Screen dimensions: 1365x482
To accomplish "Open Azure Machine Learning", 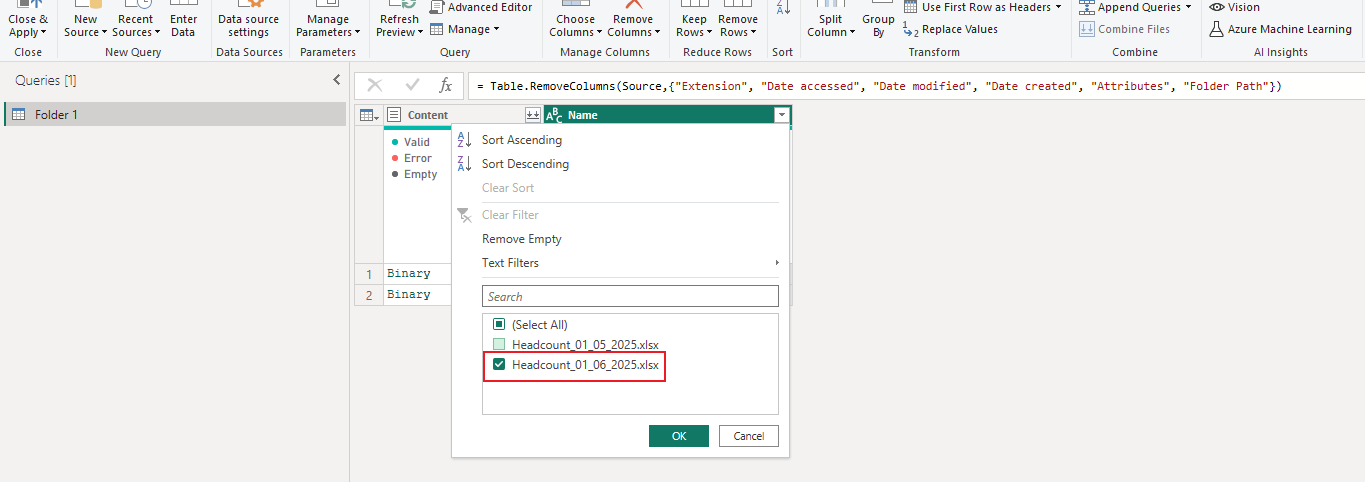I will 1280,29.
